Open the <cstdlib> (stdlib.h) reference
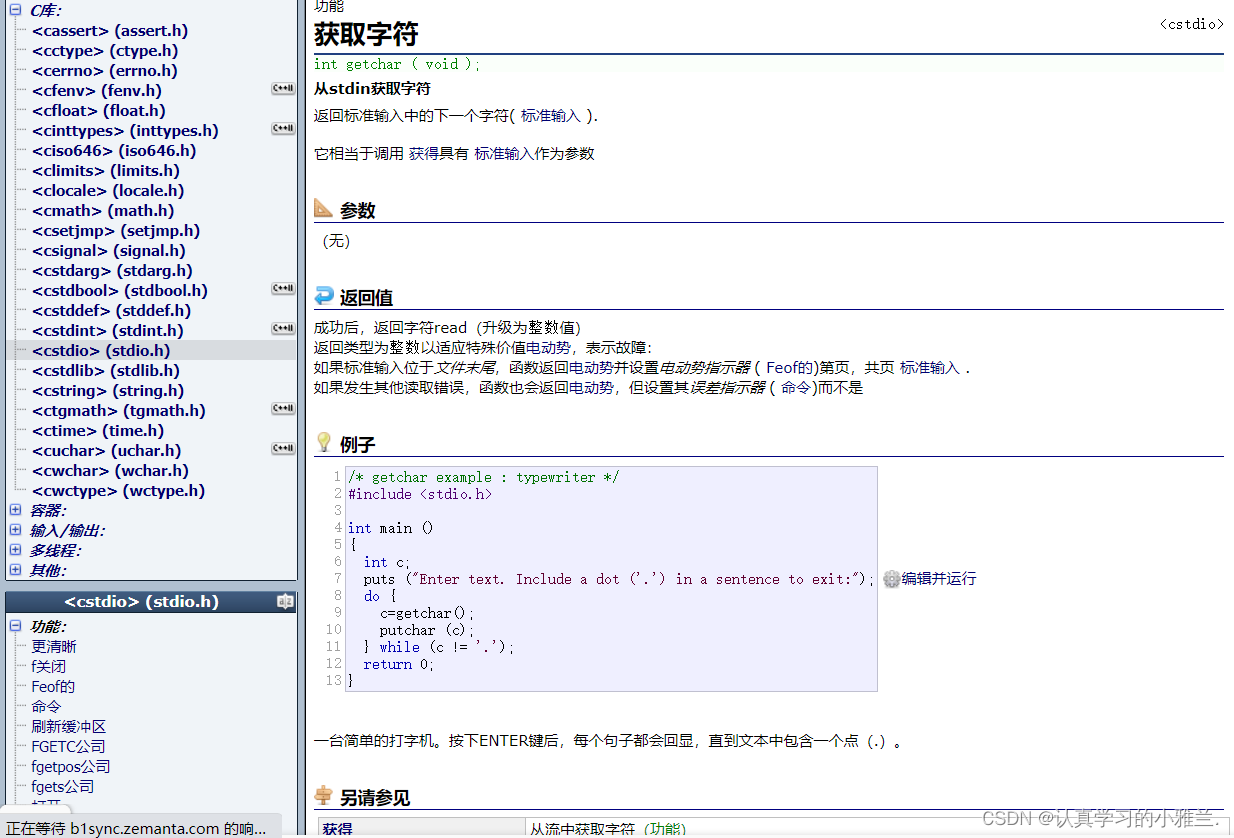This screenshot has width=1234, height=838. [x=105, y=371]
